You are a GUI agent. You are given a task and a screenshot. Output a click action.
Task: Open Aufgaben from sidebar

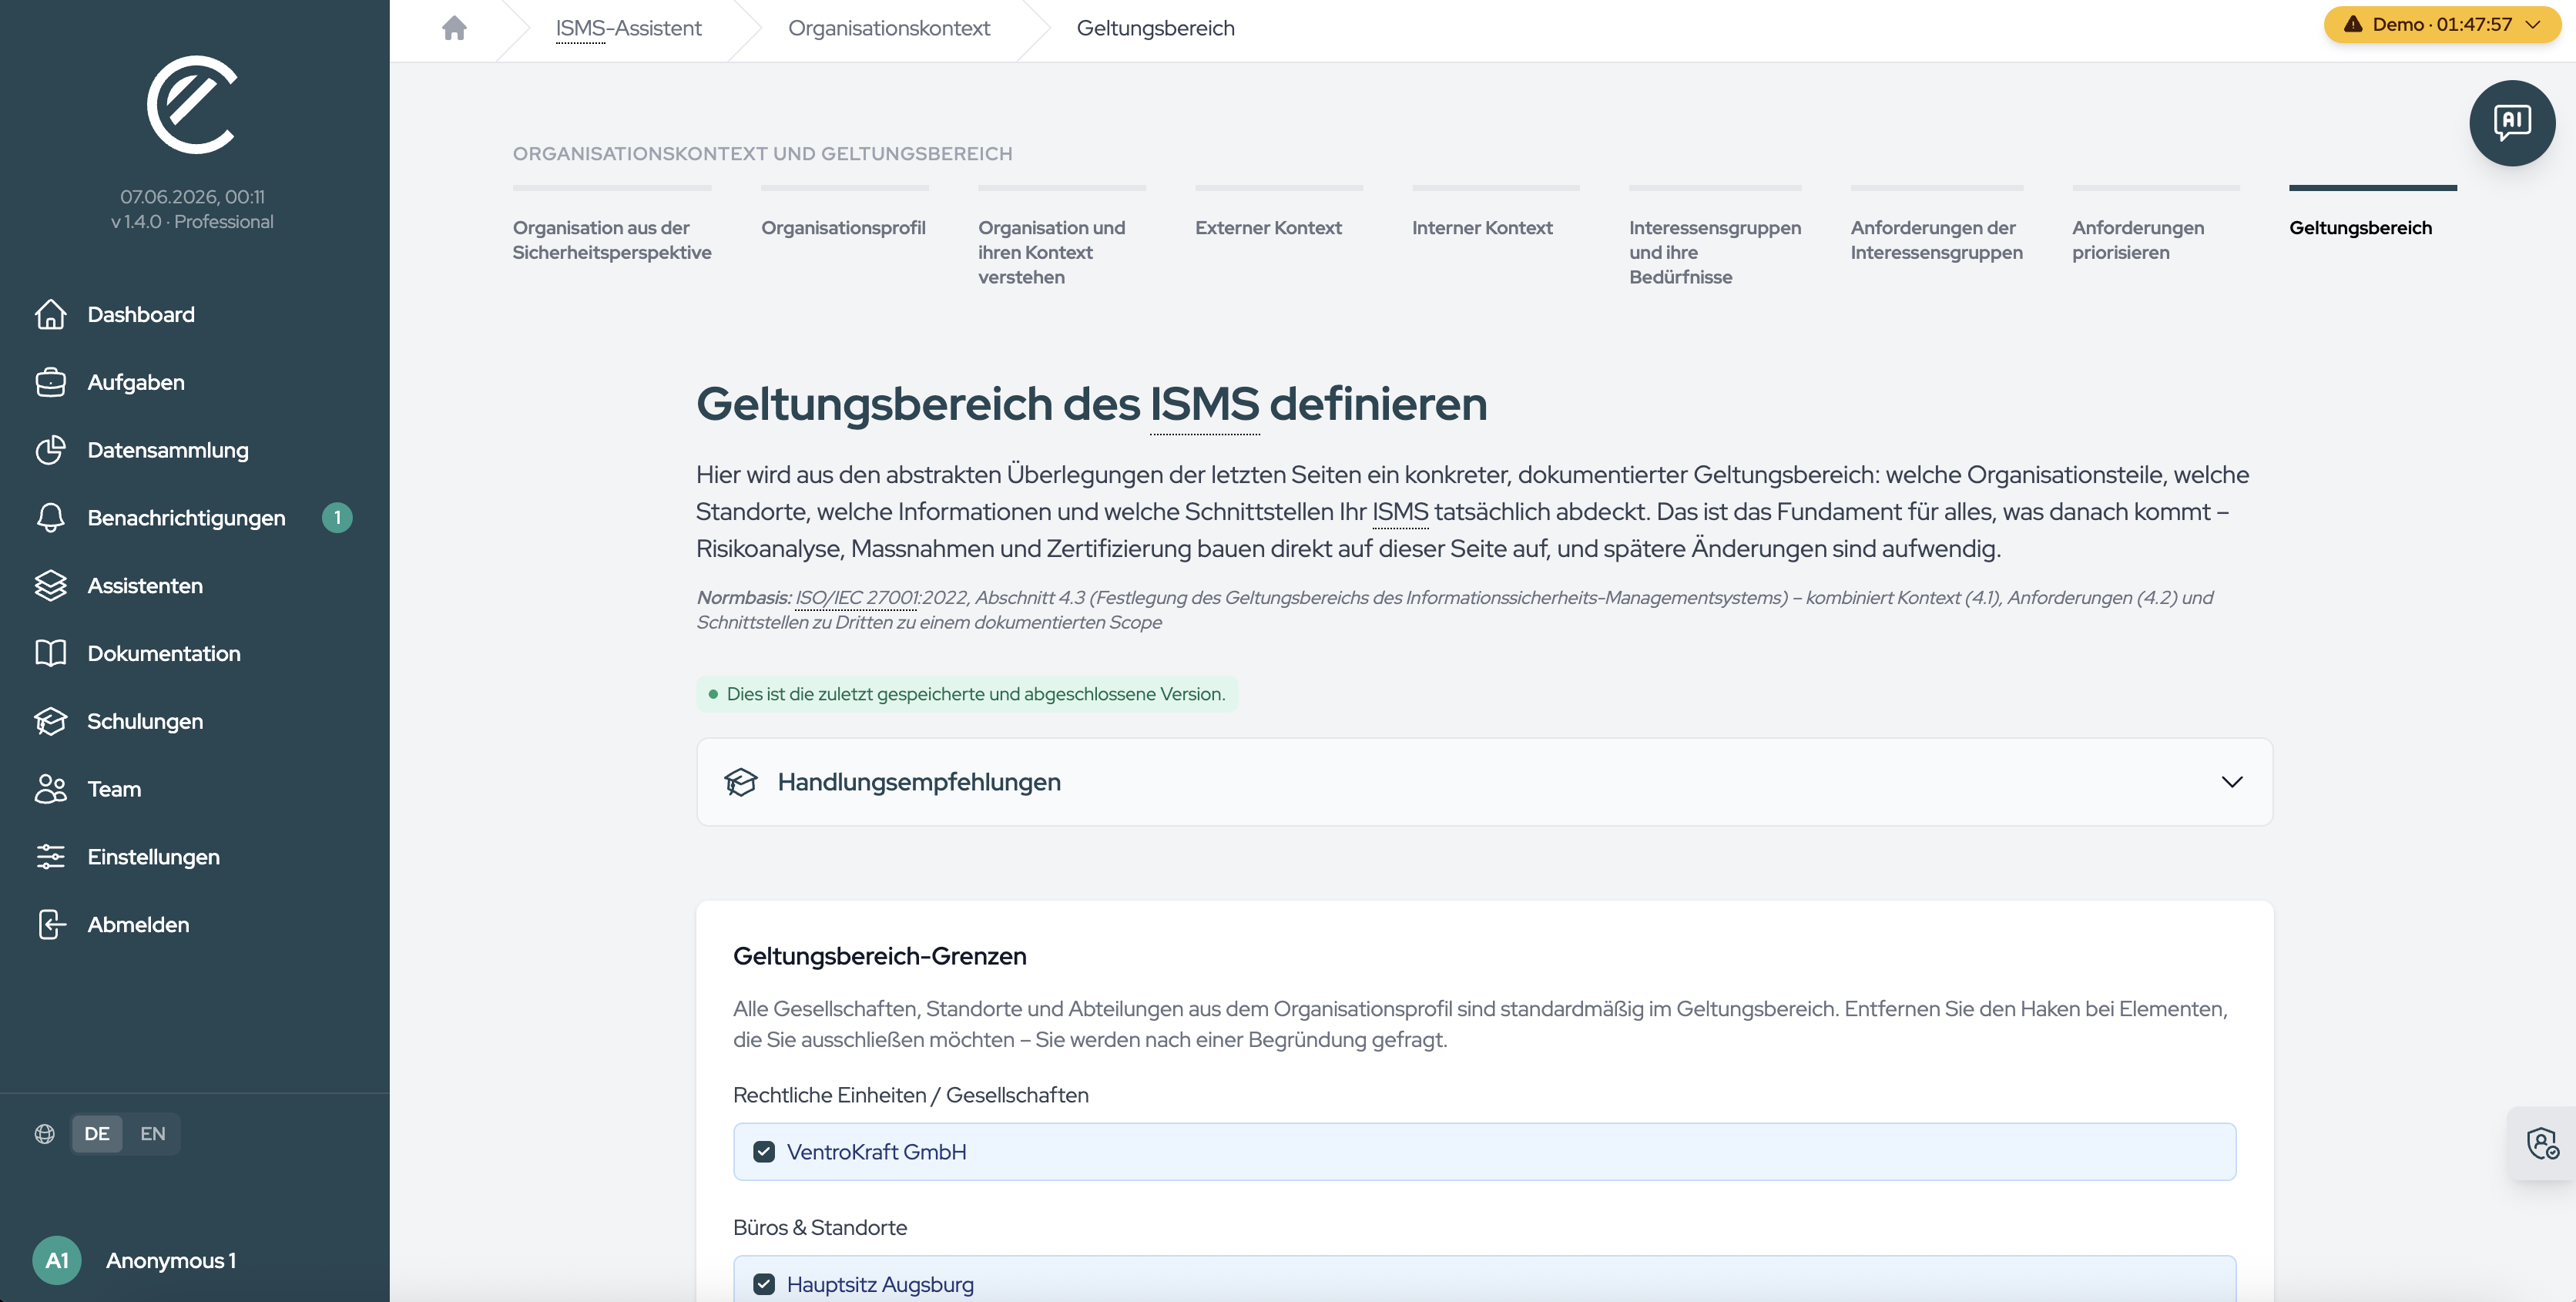(x=136, y=382)
